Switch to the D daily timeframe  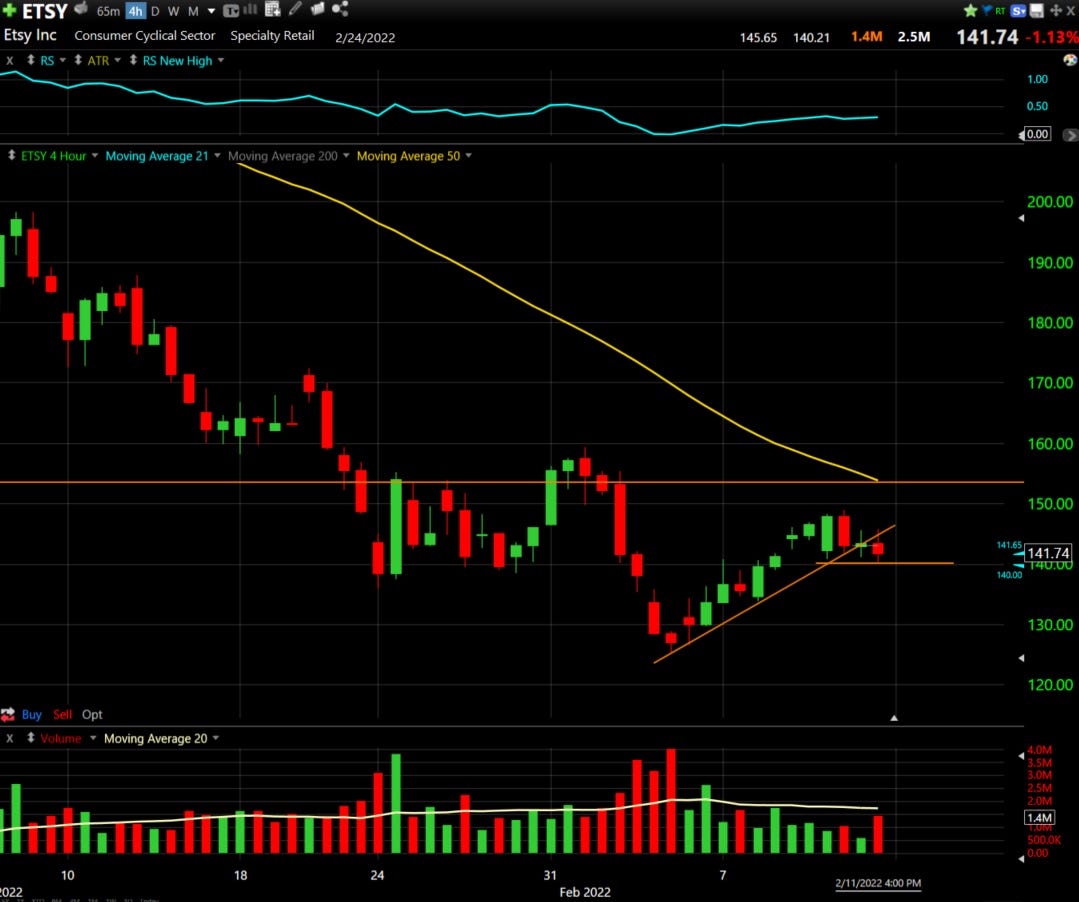coord(155,11)
